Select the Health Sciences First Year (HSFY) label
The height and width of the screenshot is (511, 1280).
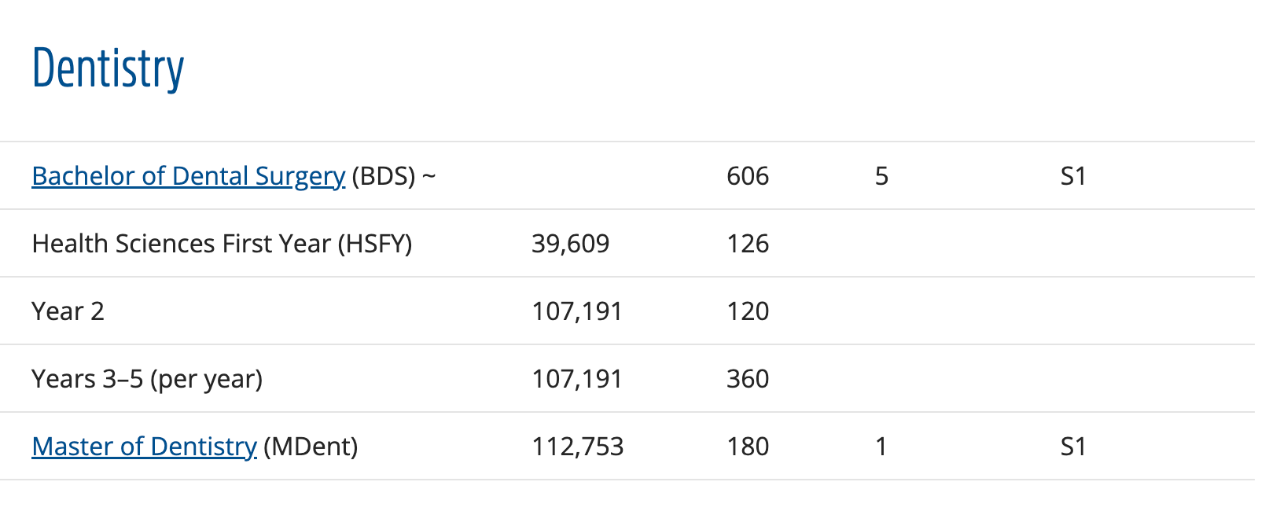coord(222,243)
